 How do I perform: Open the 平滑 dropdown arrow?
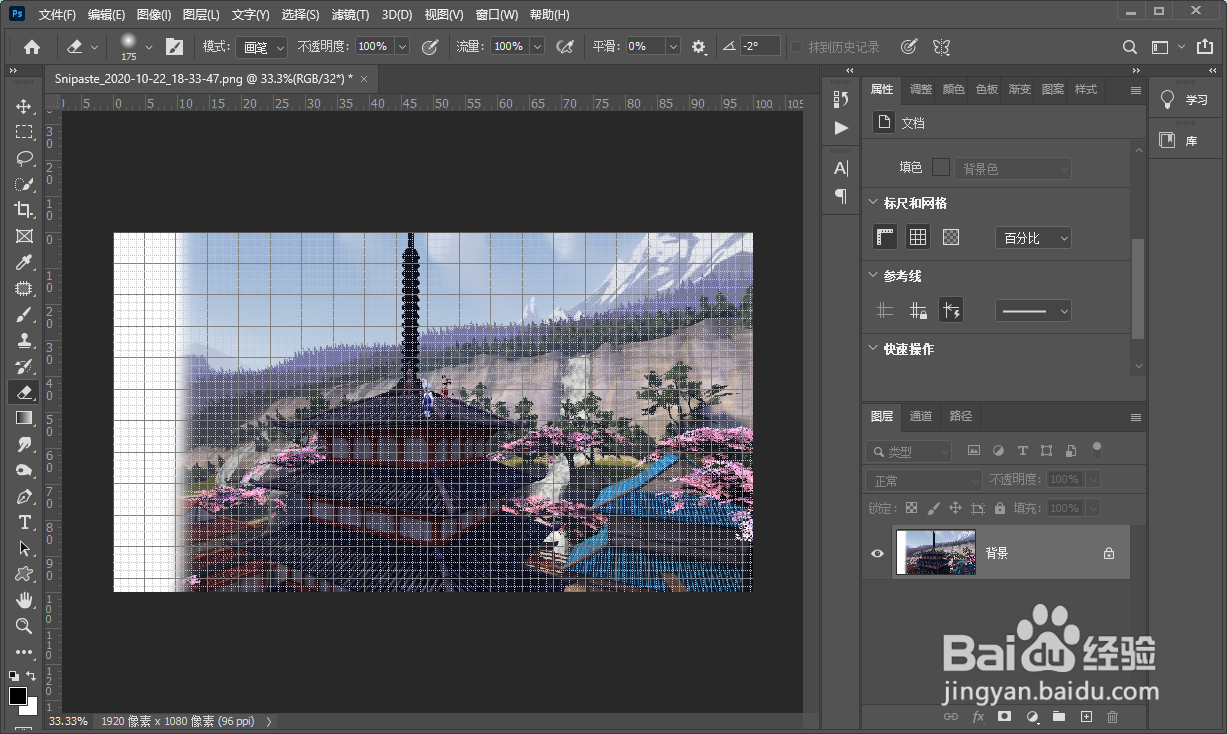(x=673, y=46)
